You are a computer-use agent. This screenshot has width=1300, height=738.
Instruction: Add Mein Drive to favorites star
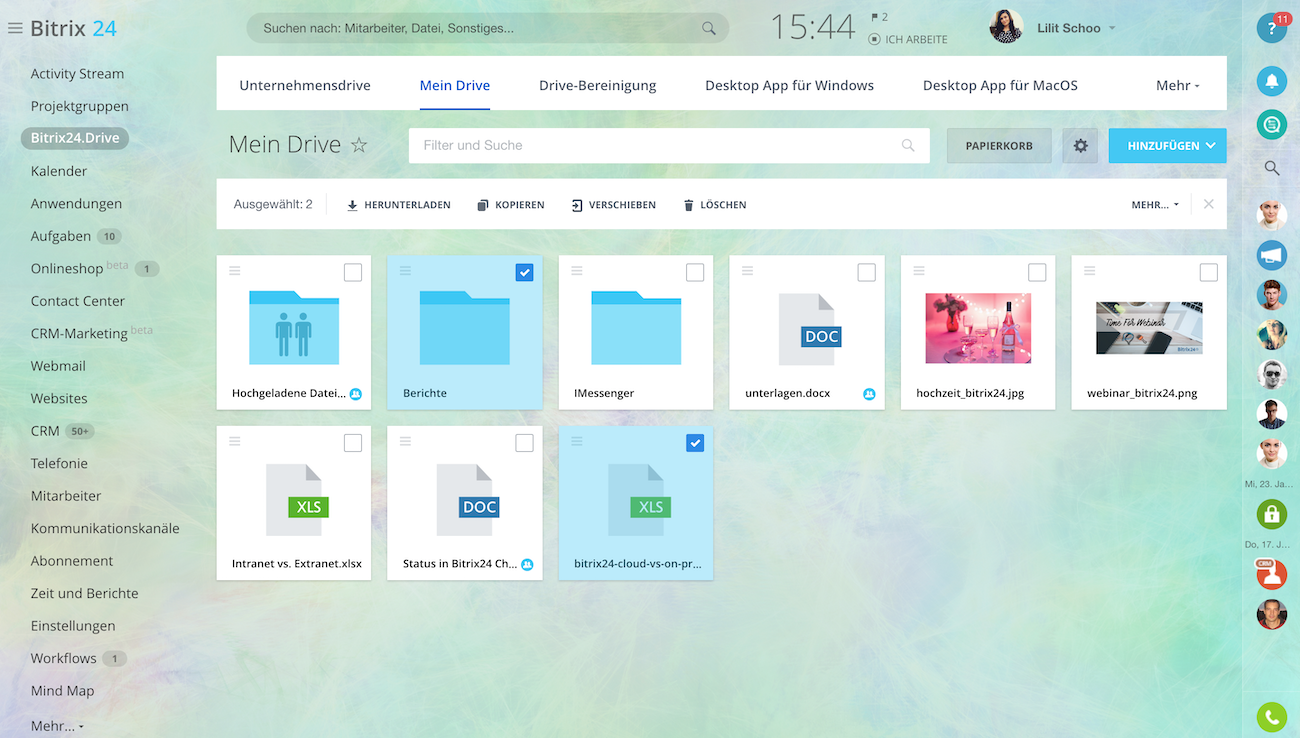[x=359, y=145]
